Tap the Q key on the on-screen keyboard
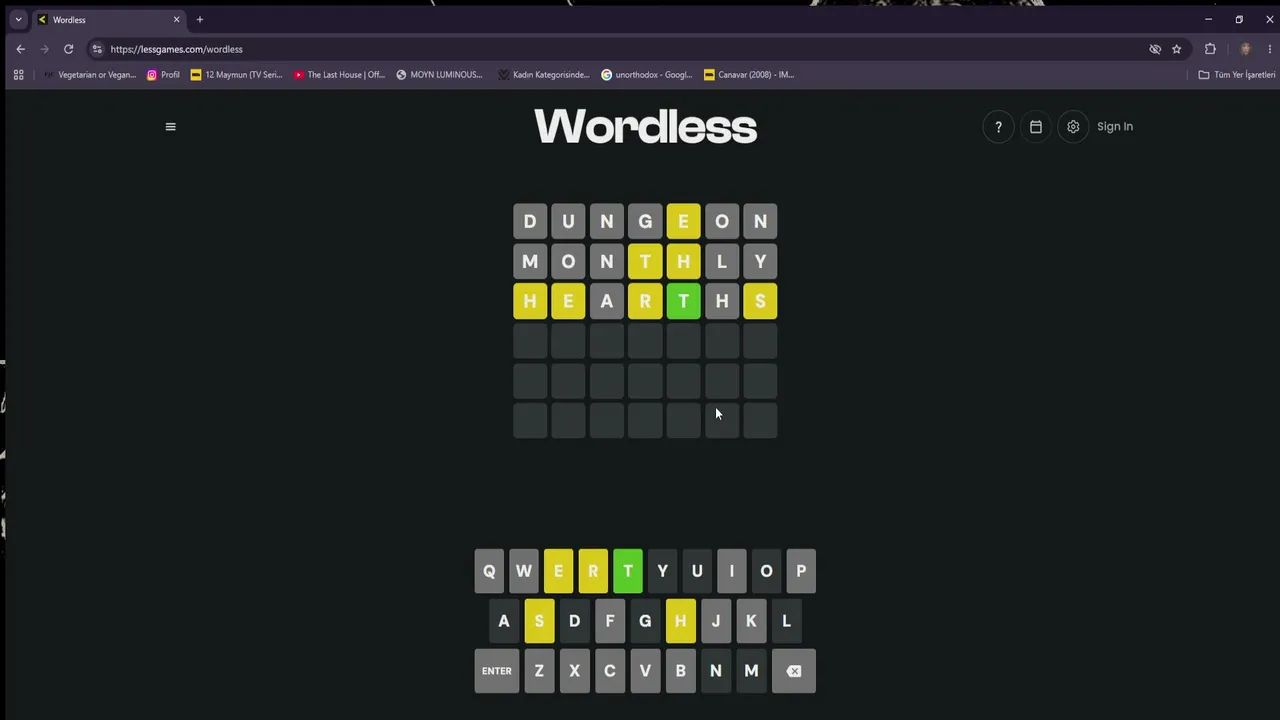Viewport: 1280px width, 720px height. 489,571
